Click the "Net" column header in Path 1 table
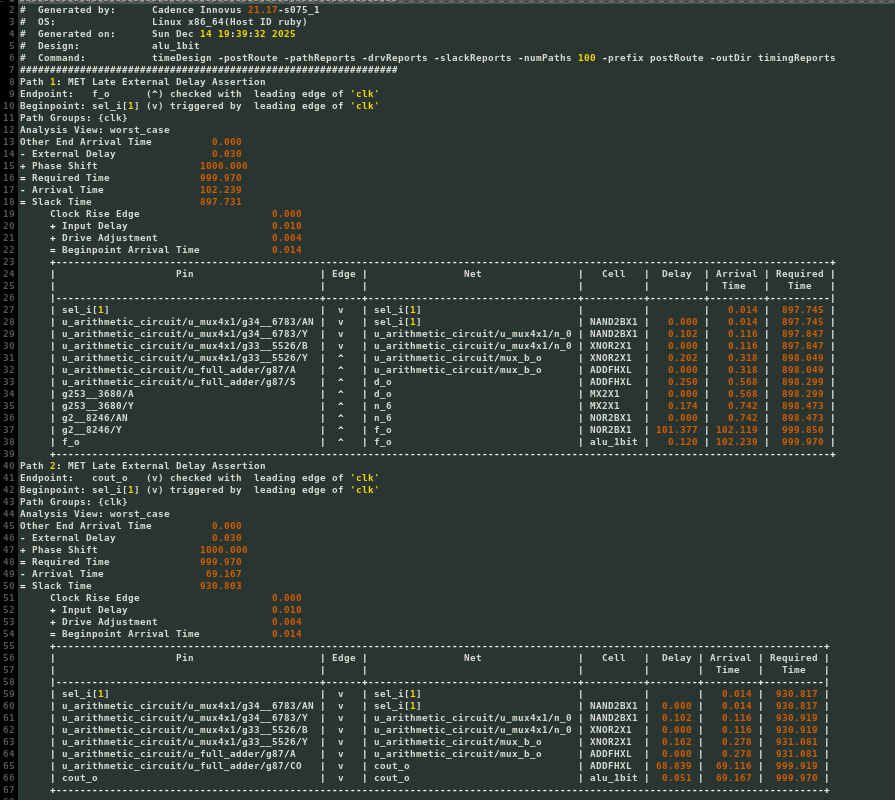 [472, 273]
